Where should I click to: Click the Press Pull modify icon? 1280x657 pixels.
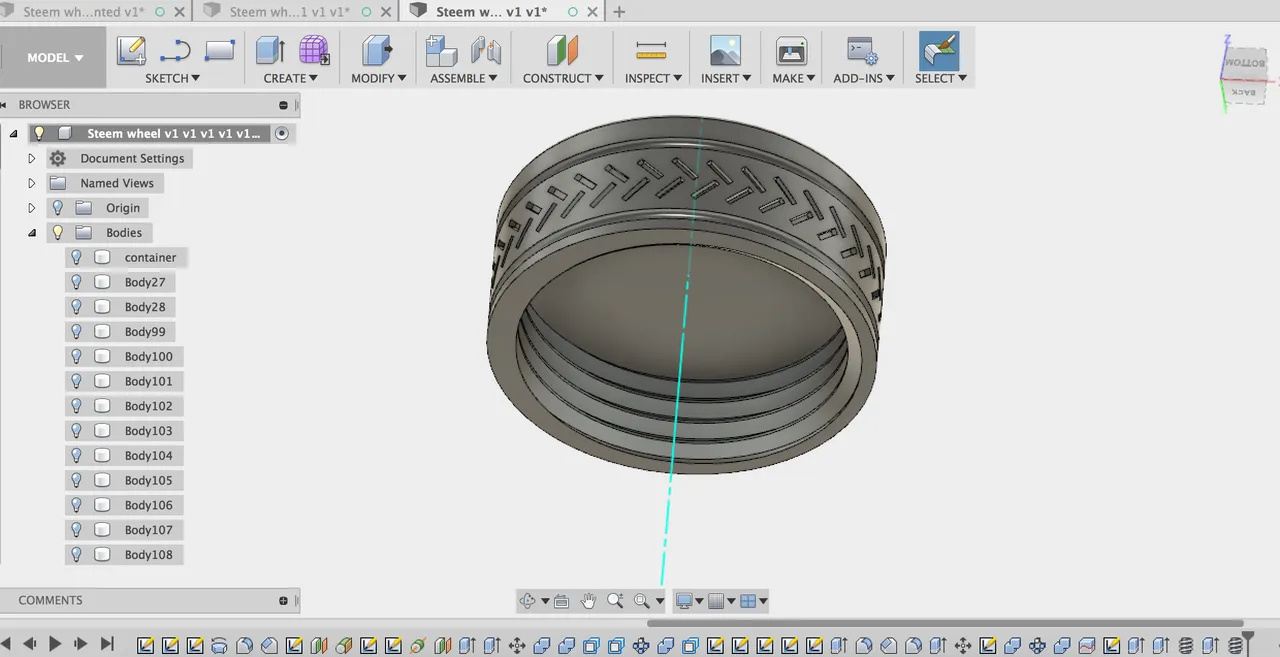click(376, 50)
